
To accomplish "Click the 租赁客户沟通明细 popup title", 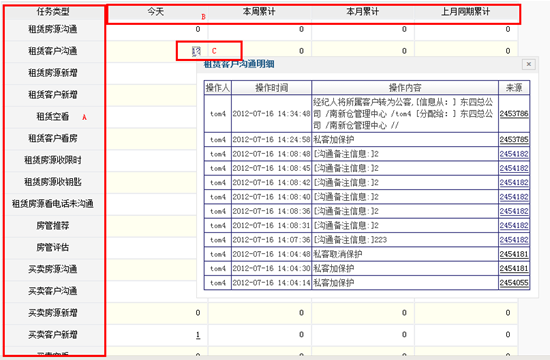I will pyautogui.click(x=239, y=64).
